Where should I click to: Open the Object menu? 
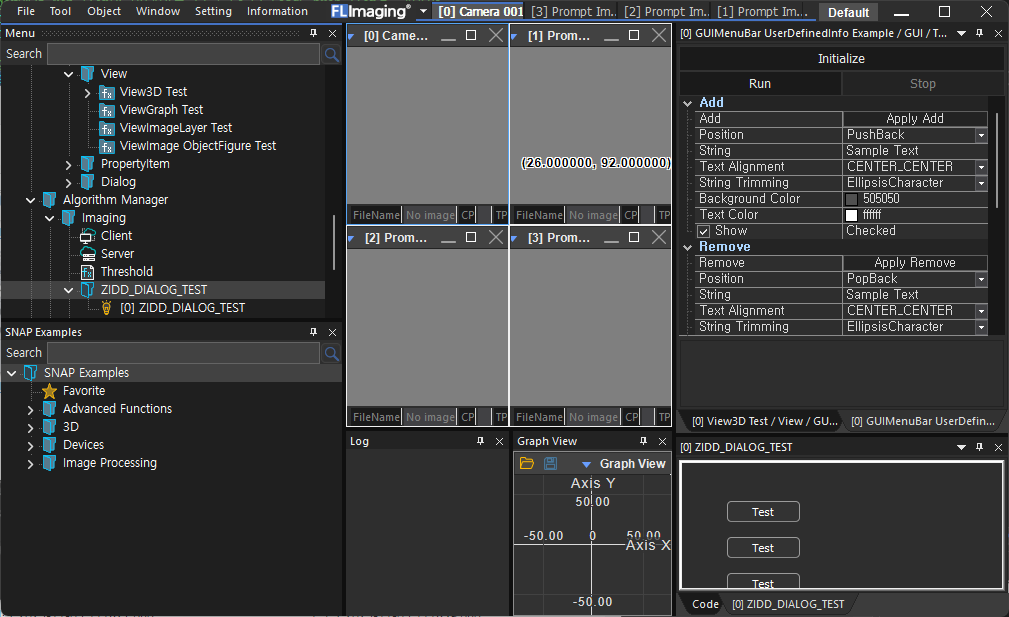tap(104, 11)
